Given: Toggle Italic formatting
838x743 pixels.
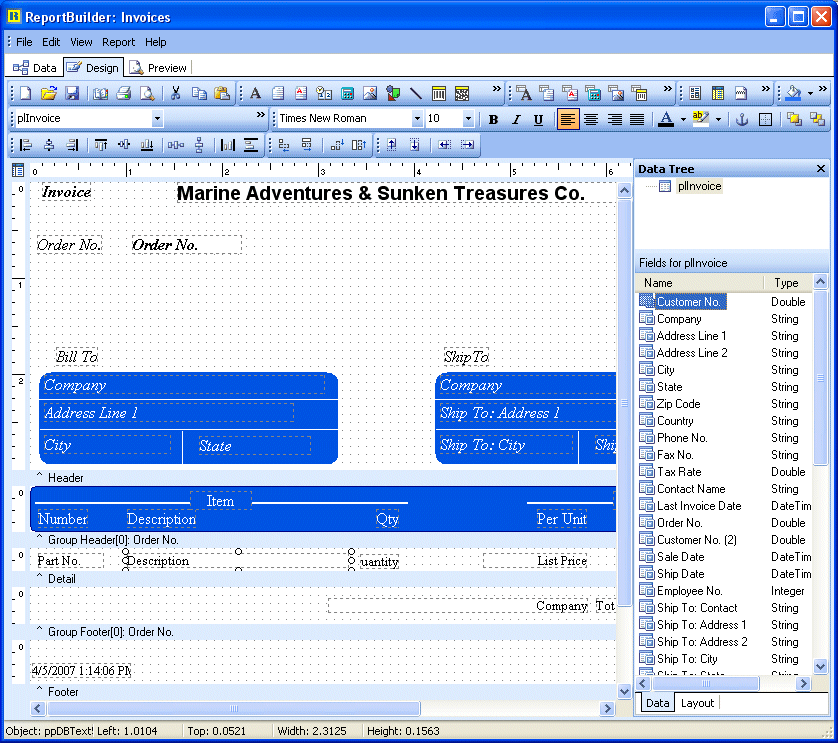Looking at the screenshot, I should click(516, 119).
